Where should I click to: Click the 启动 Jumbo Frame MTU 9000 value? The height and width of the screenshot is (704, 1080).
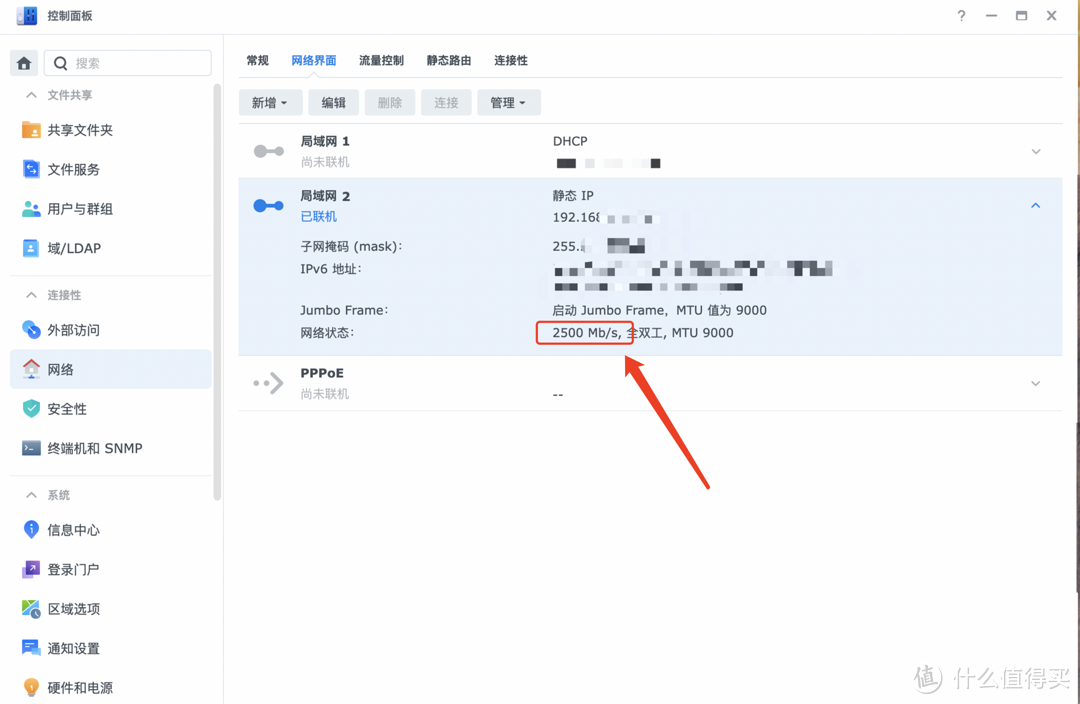(659, 310)
